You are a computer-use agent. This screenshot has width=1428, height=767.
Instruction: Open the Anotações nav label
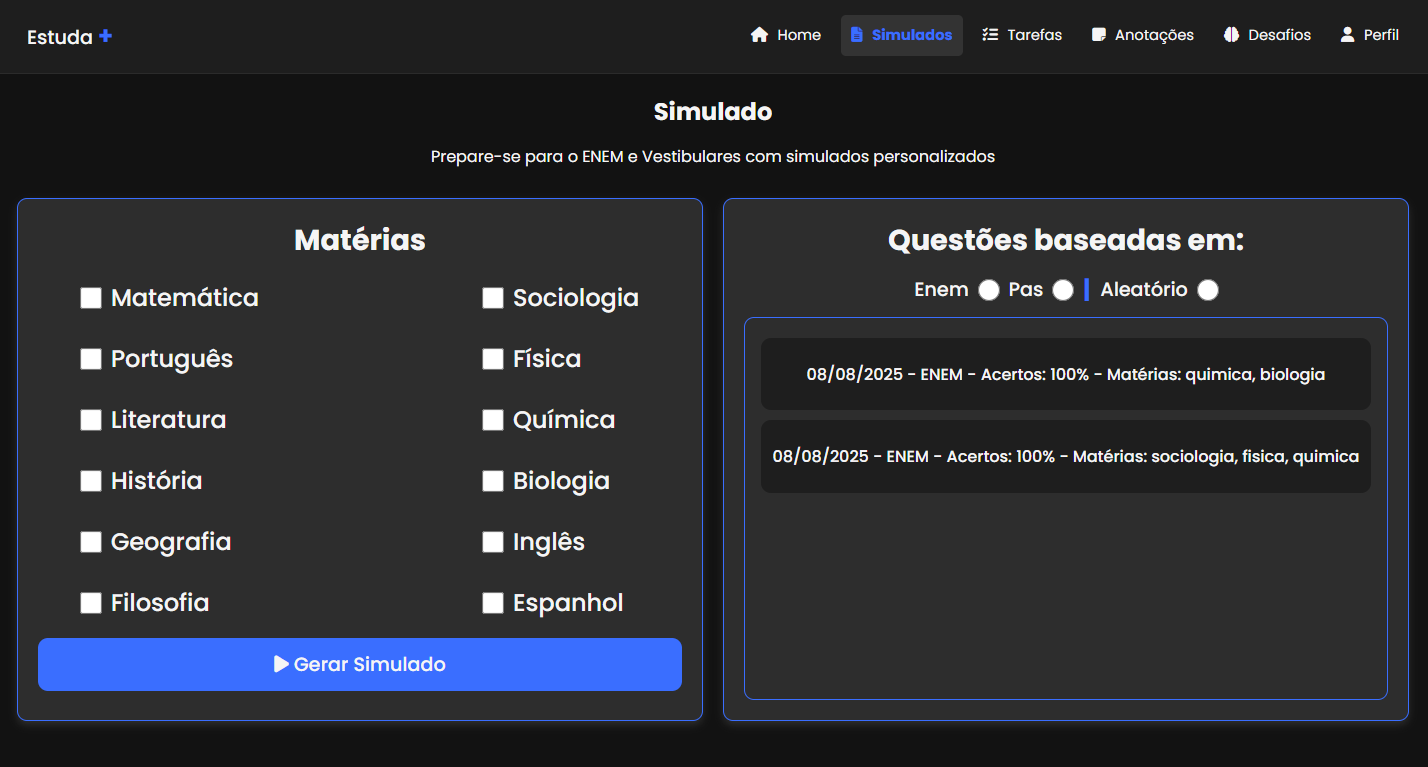pos(1154,35)
